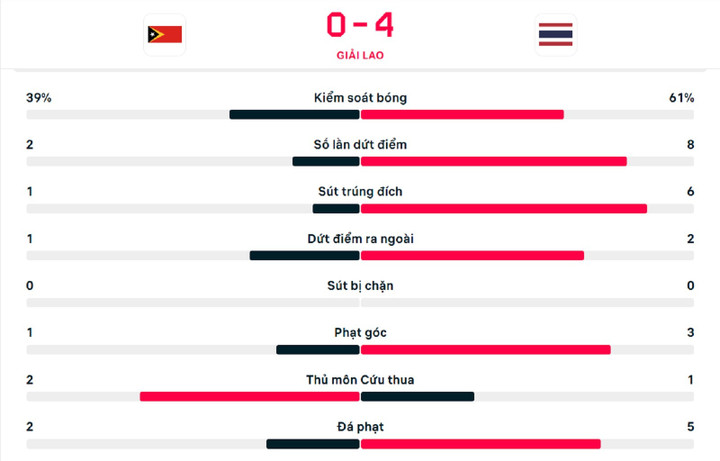Image resolution: width=720 pixels, height=461 pixels.
Task: Click the red shots bar showing 8
Action: coord(493,161)
